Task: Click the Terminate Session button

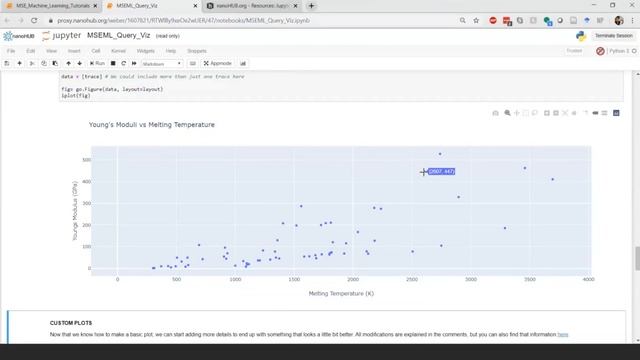Action: tap(613, 36)
